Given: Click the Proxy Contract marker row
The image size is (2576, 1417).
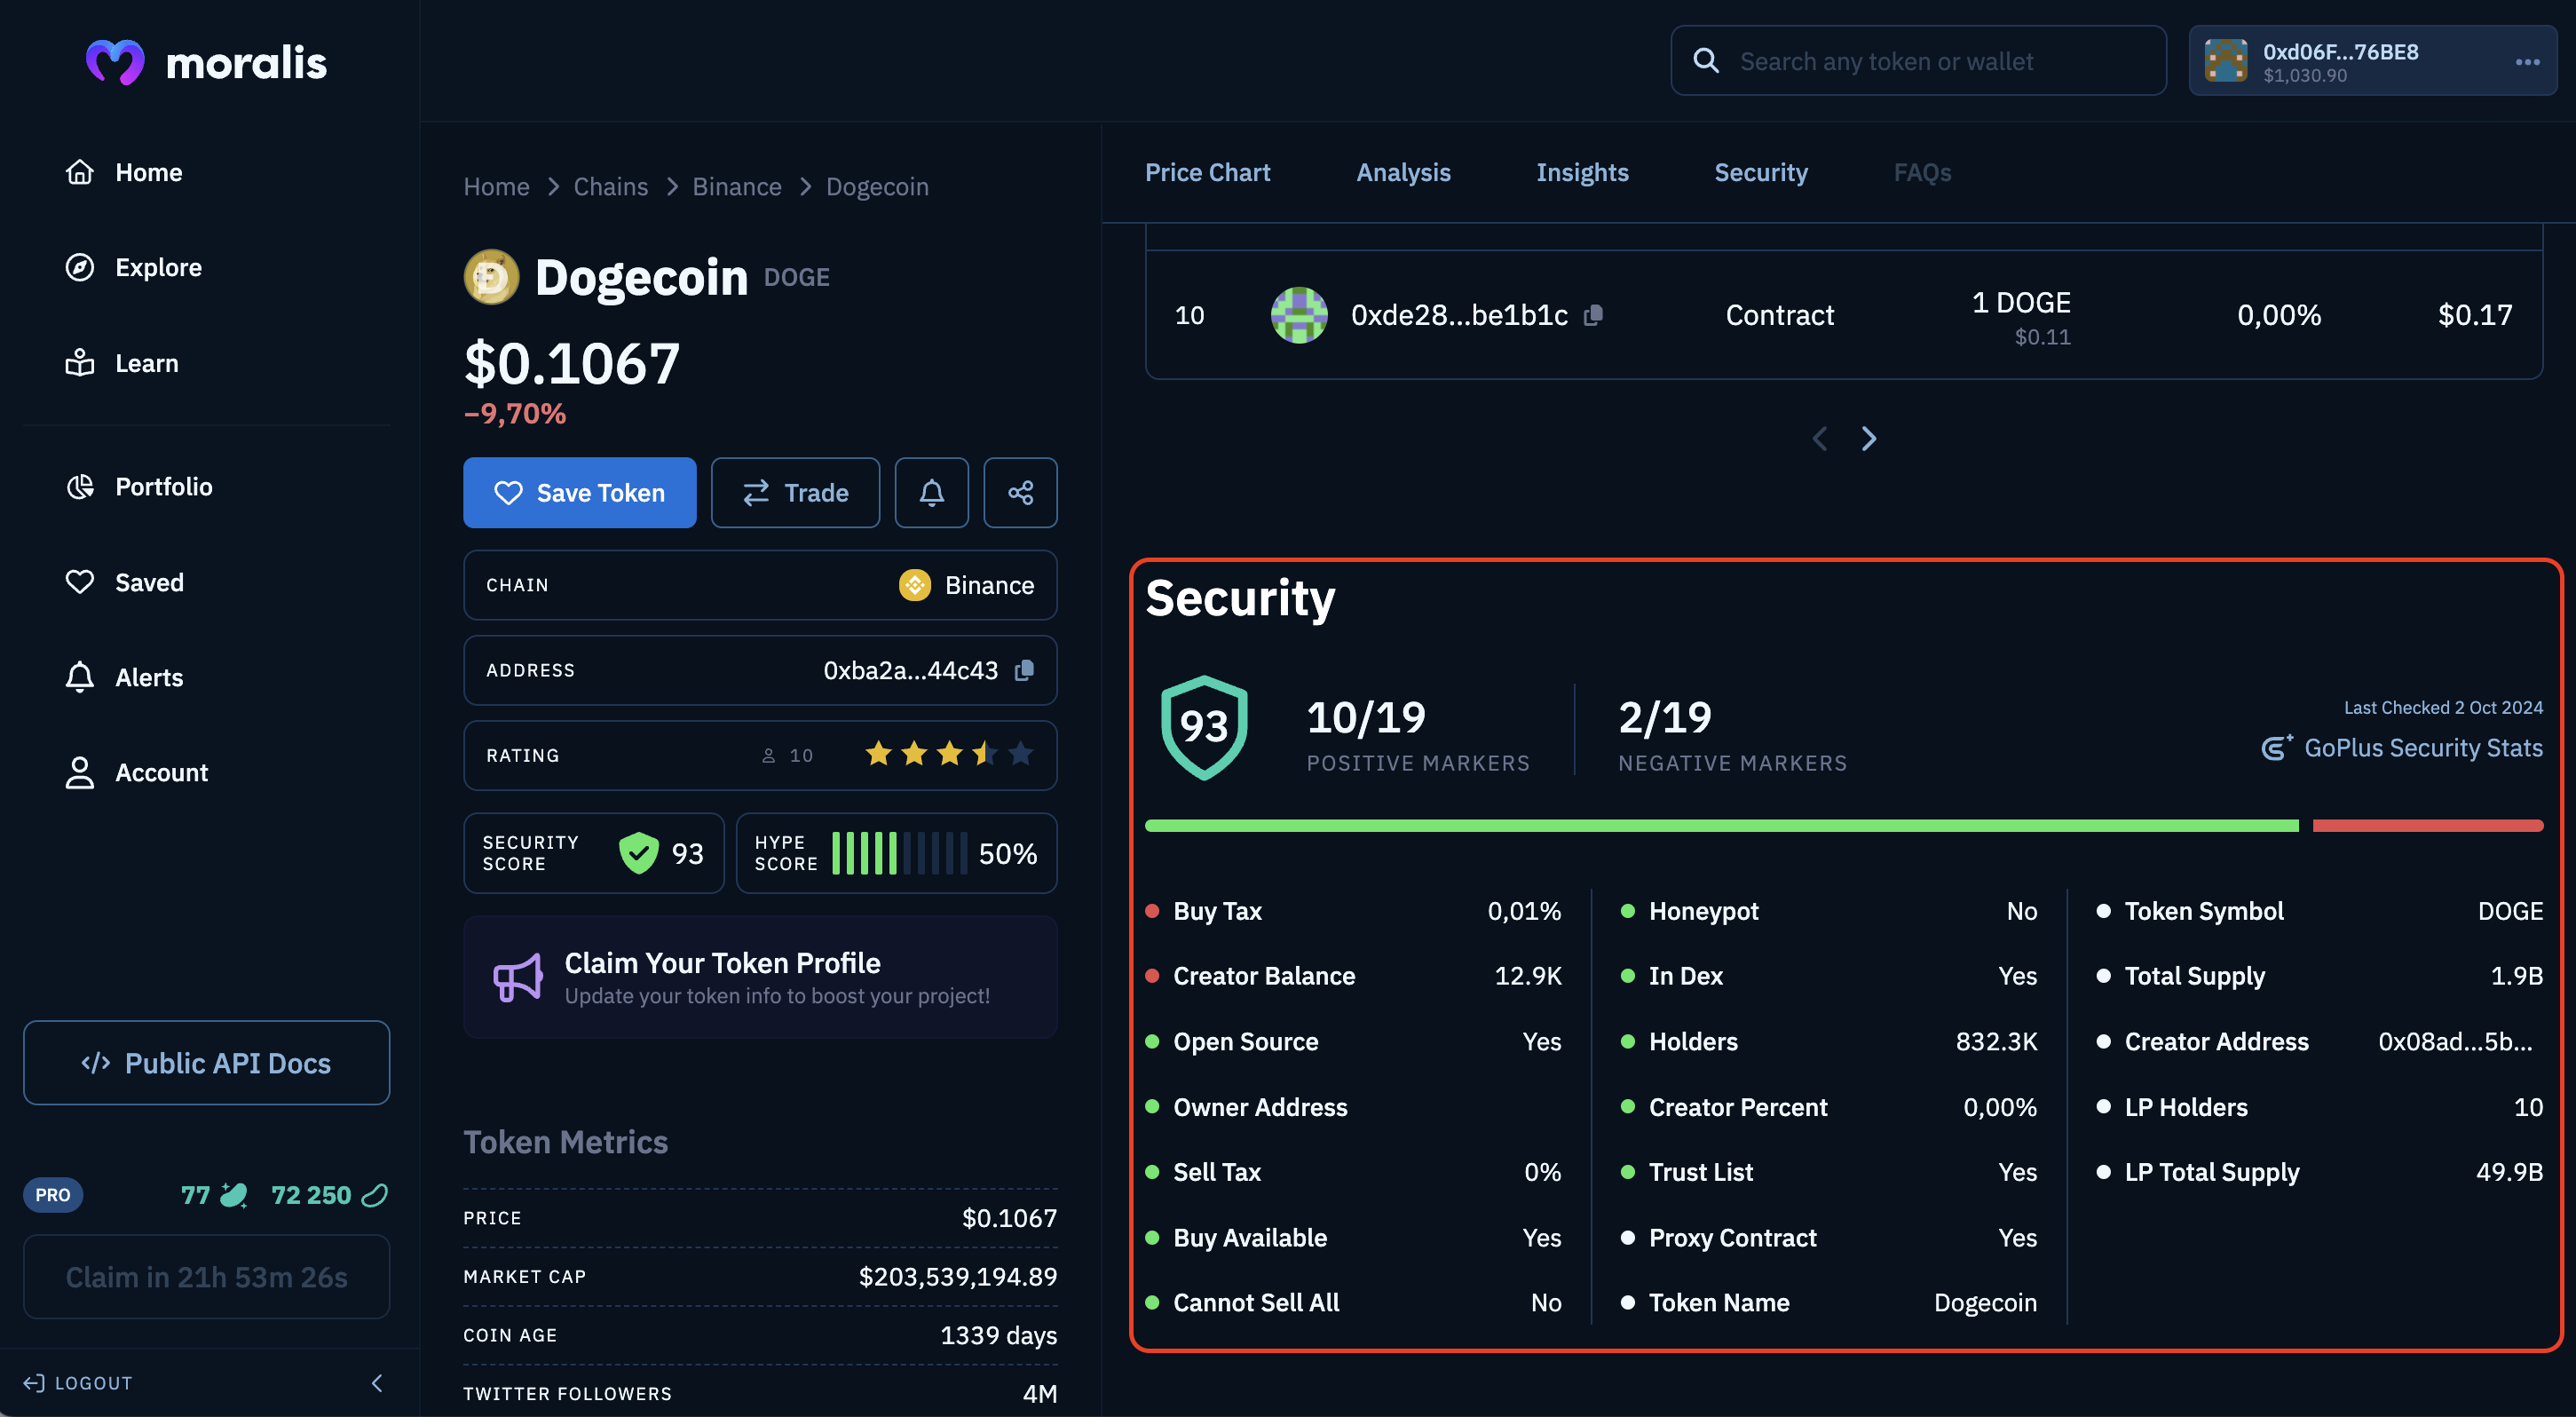Looking at the screenshot, I should 1828,1237.
